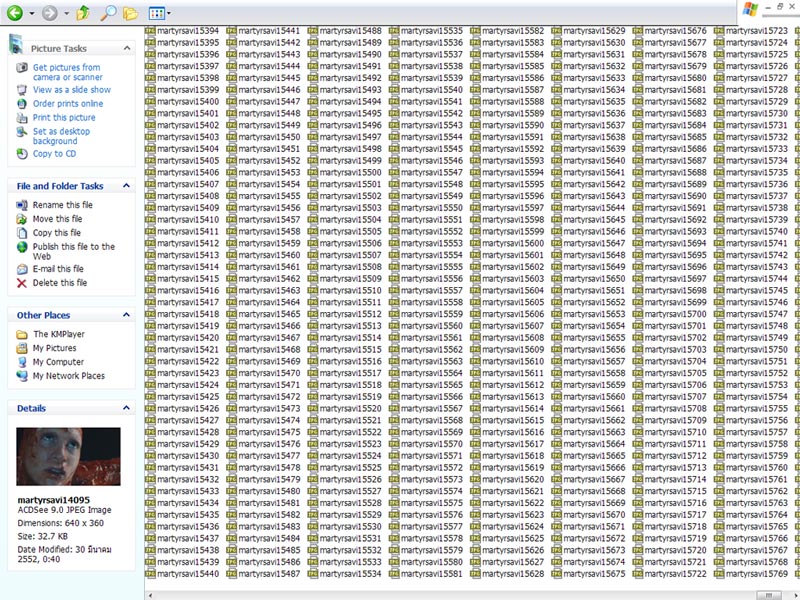Screen dimensions: 800x600
Task: Click the My Network Places icon
Action: (22, 376)
